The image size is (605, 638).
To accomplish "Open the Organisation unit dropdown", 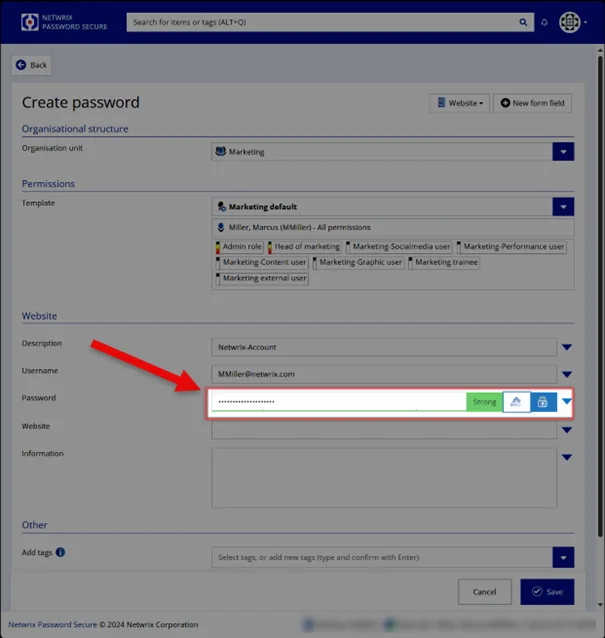I will [563, 152].
